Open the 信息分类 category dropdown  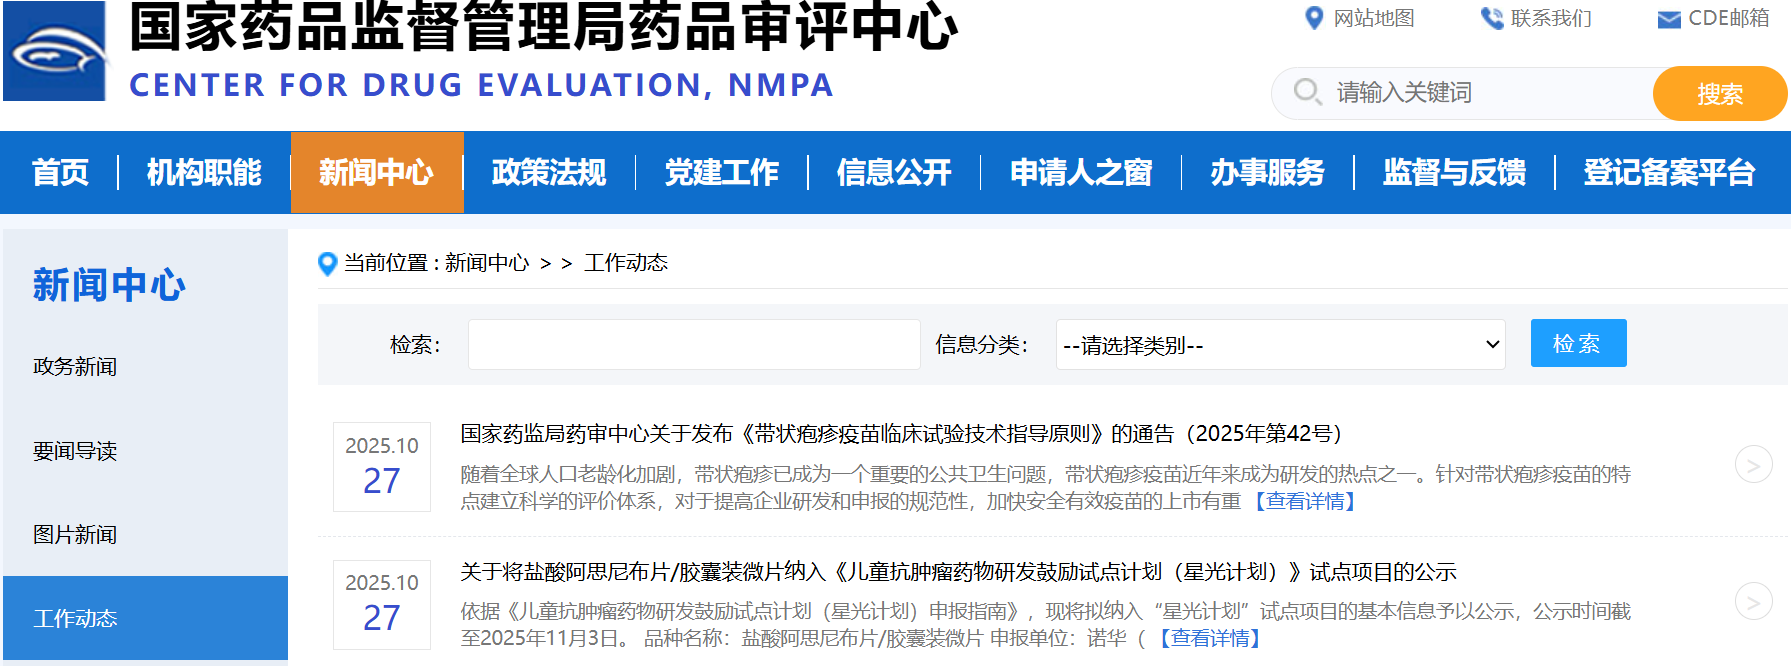[x=1280, y=345]
